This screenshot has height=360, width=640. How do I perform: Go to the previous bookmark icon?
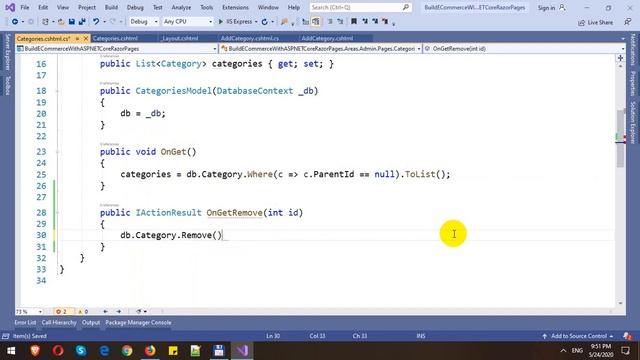[364, 22]
